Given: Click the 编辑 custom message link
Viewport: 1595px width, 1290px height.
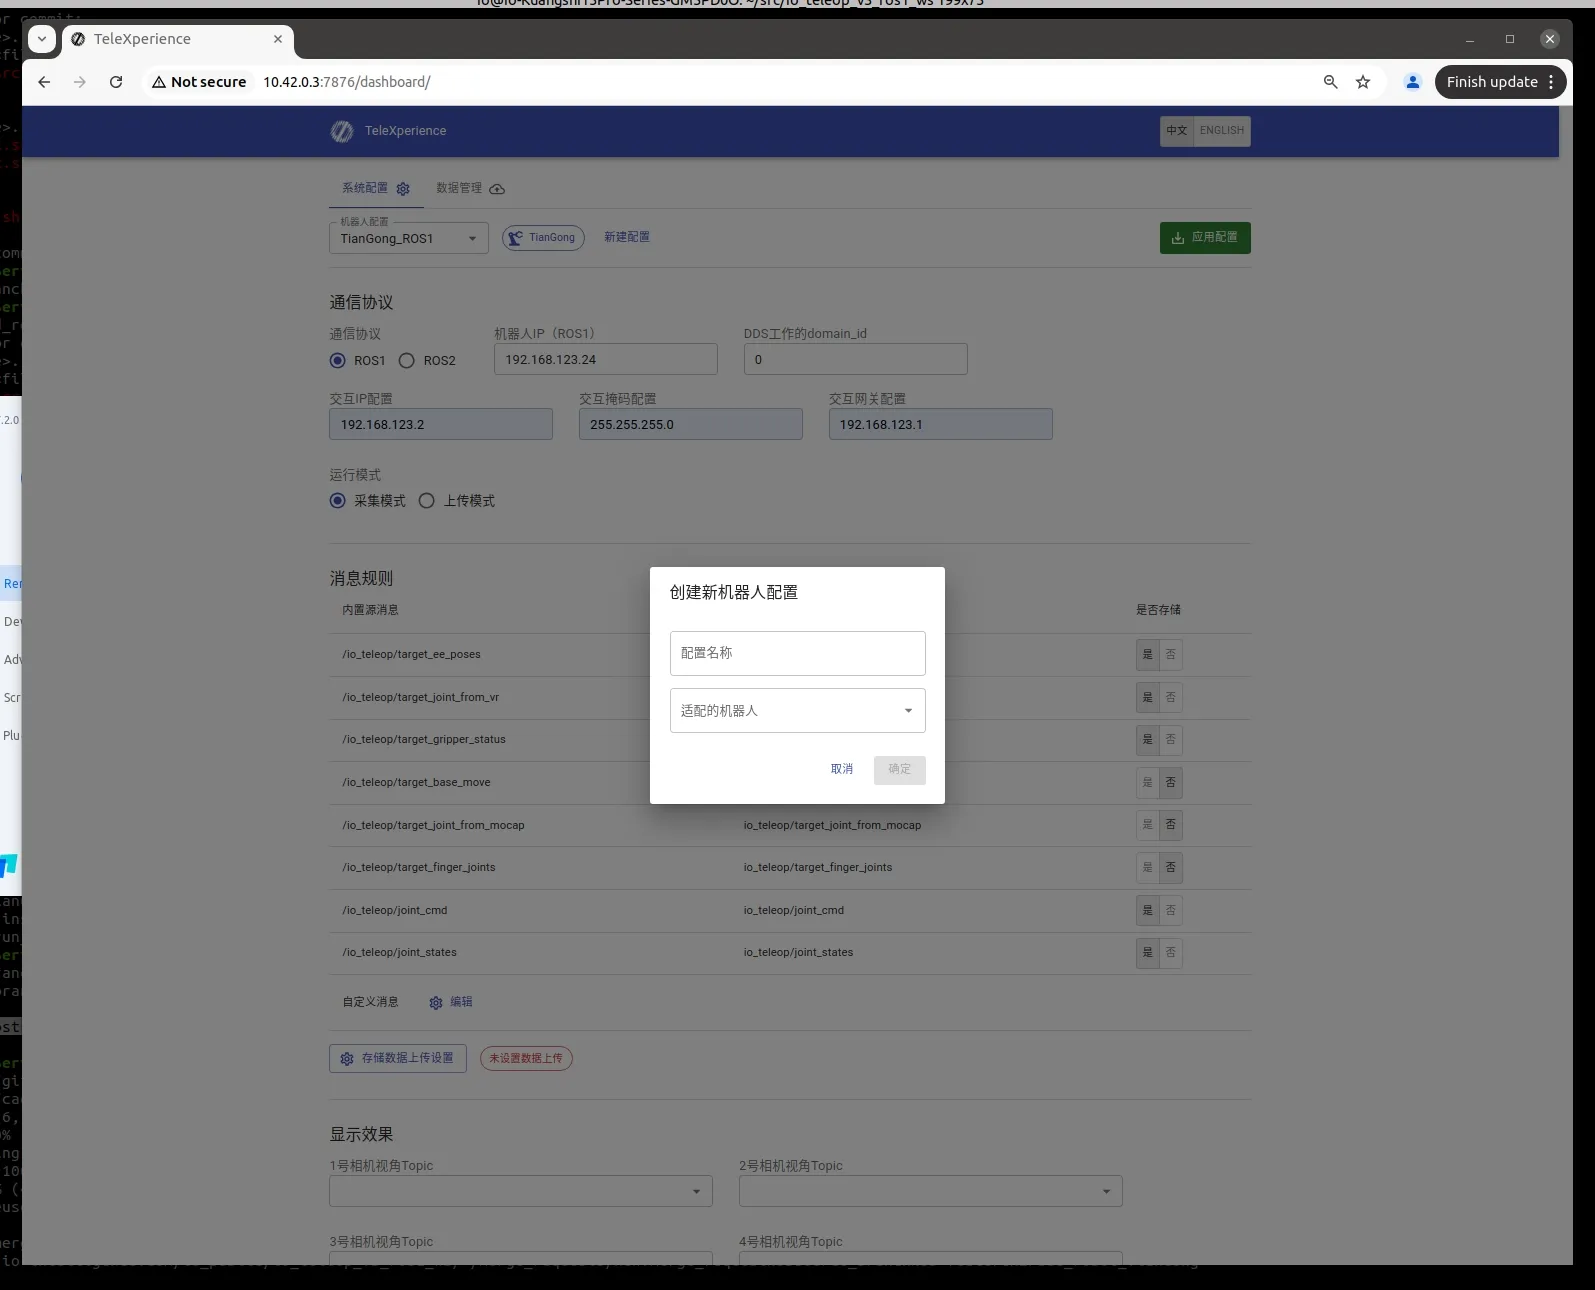Looking at the screenshot, I should (461, 1002).
